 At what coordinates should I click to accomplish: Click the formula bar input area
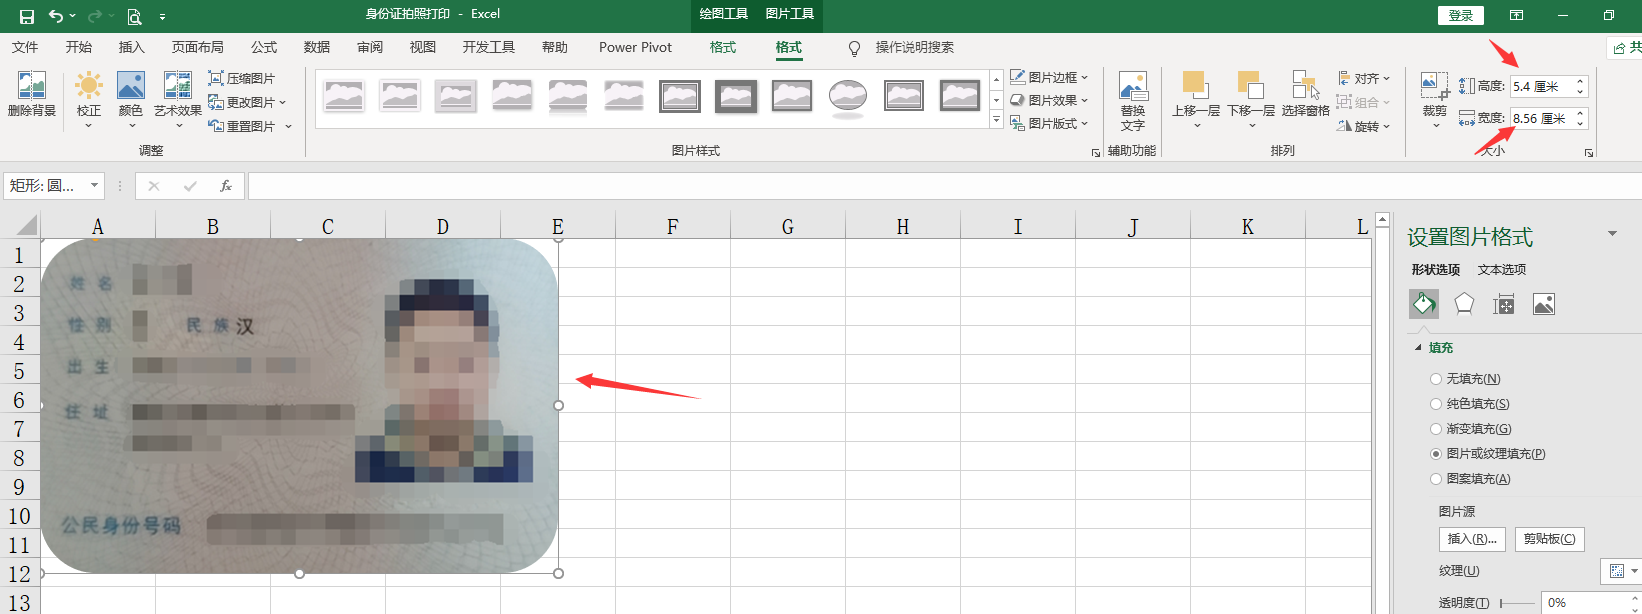pyautogui.click(x=944, y=186)
